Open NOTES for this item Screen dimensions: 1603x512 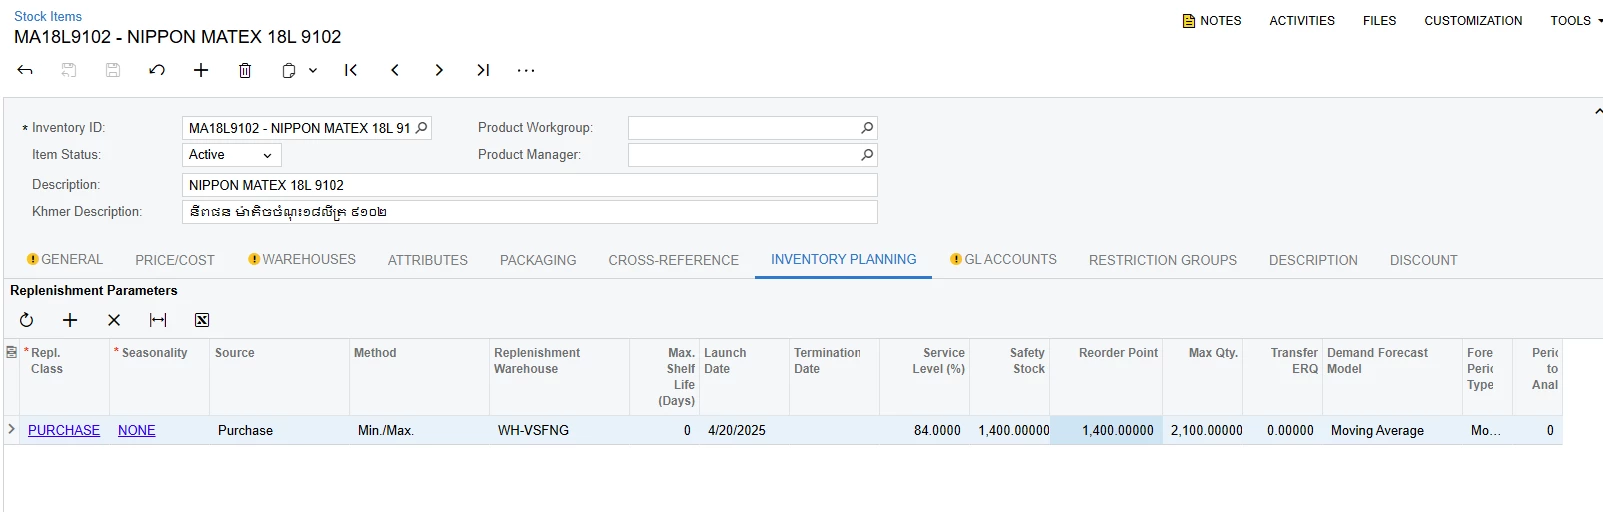(1212, 20)
